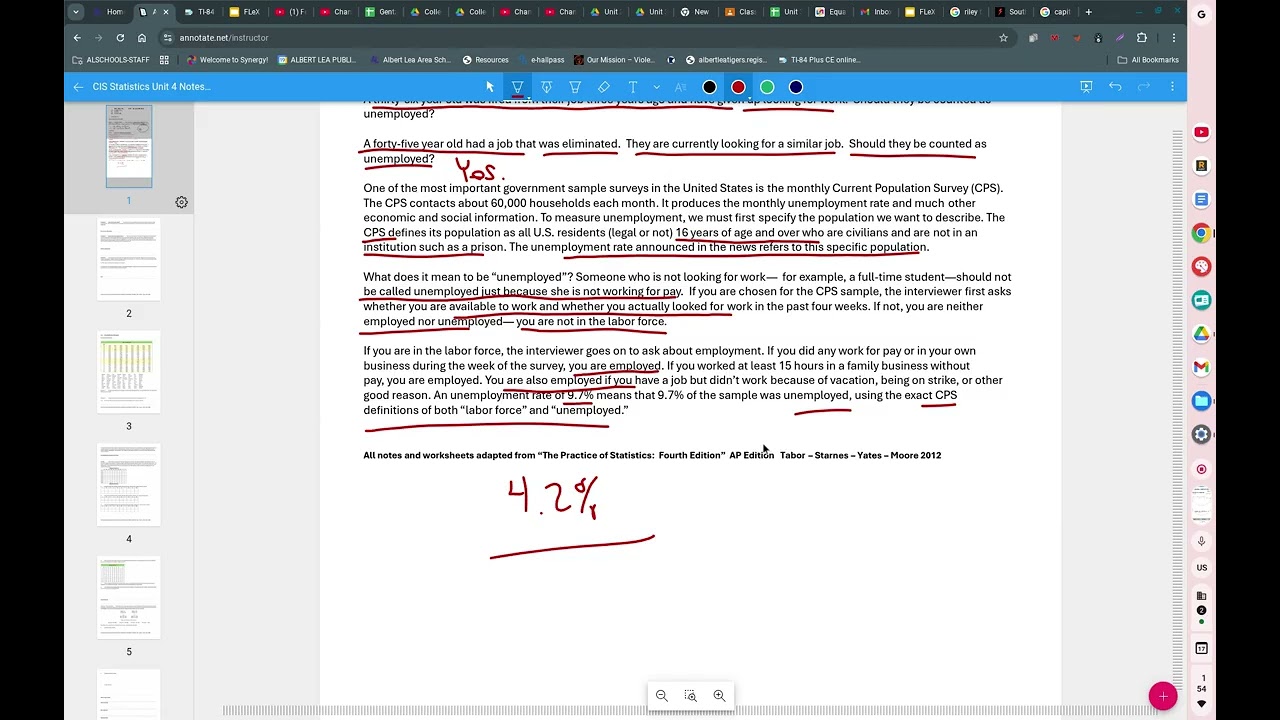Switch to the capit browser tab
1280x720 pixels.
(x=1055, y=12)
